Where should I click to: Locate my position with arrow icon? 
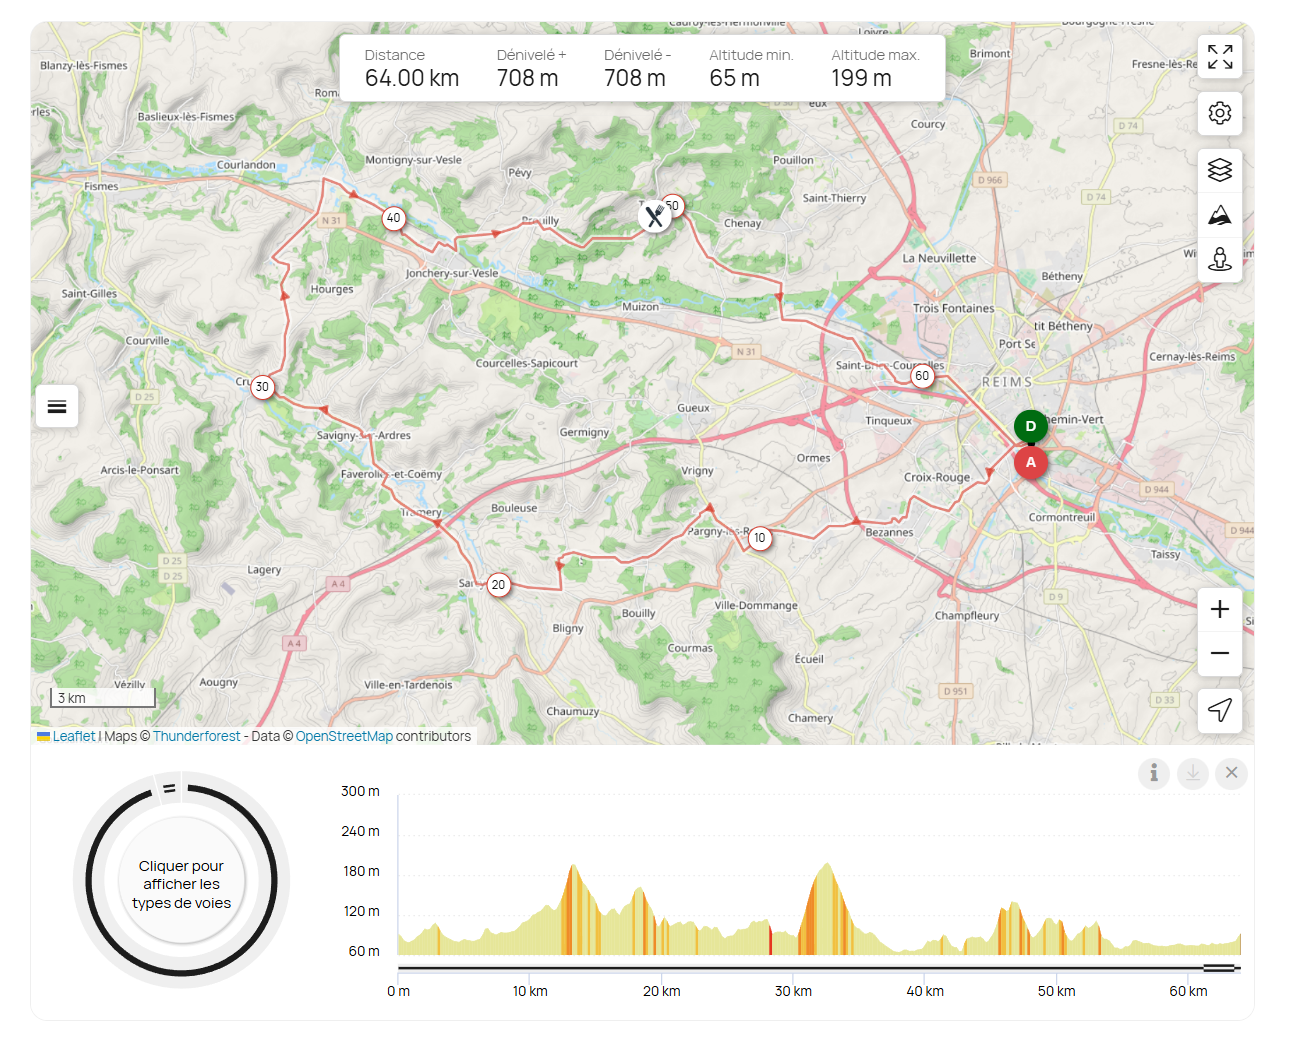tap(1219, 710)
